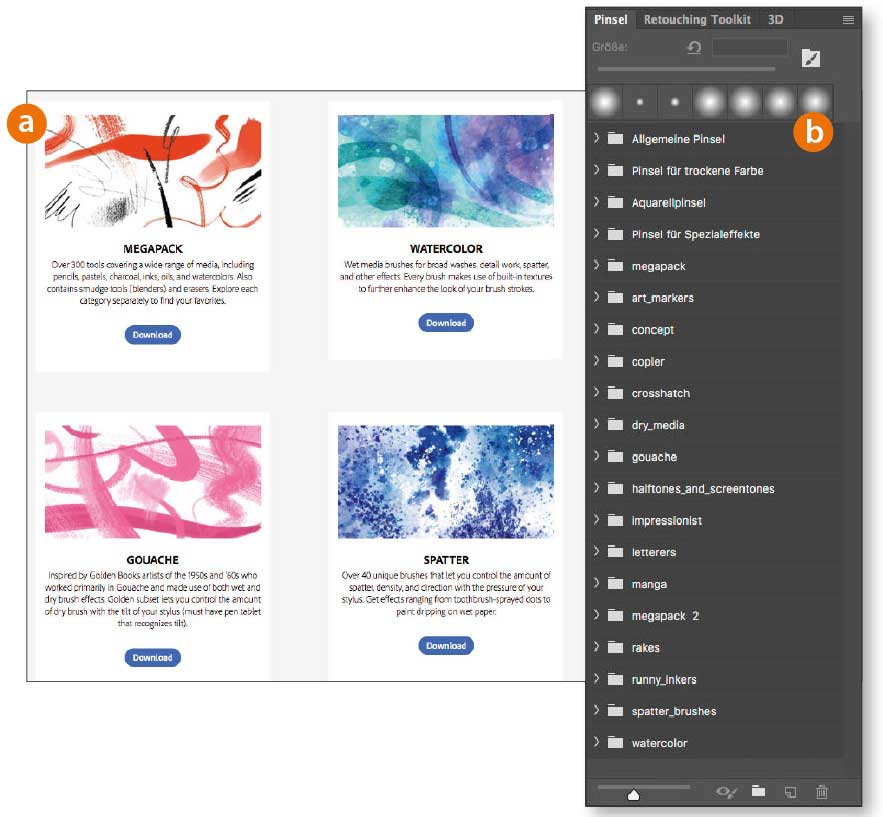Select the 'megapack 2' row

tap(715, 616)
